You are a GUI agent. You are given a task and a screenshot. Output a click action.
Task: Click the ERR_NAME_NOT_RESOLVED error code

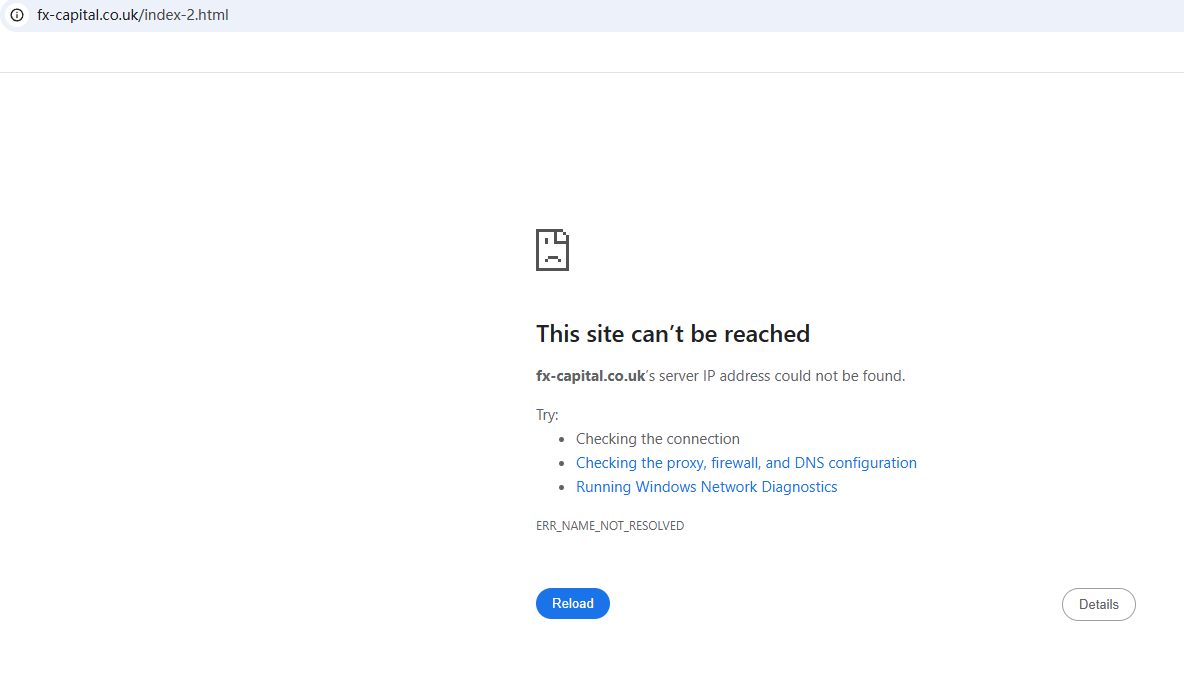(x=610, y=526)
